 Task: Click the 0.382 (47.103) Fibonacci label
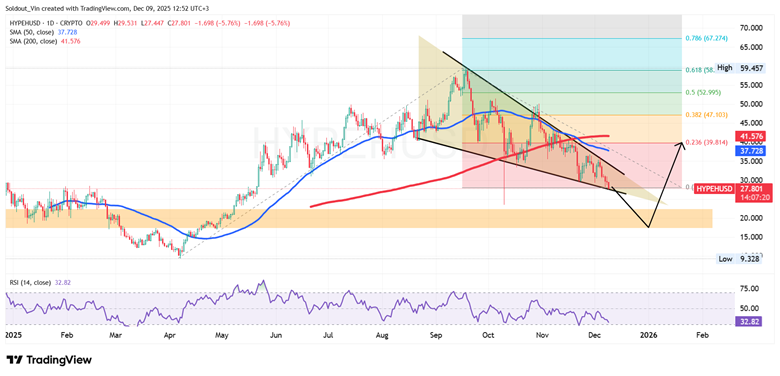pyautogui.click(x=705, y=115)
